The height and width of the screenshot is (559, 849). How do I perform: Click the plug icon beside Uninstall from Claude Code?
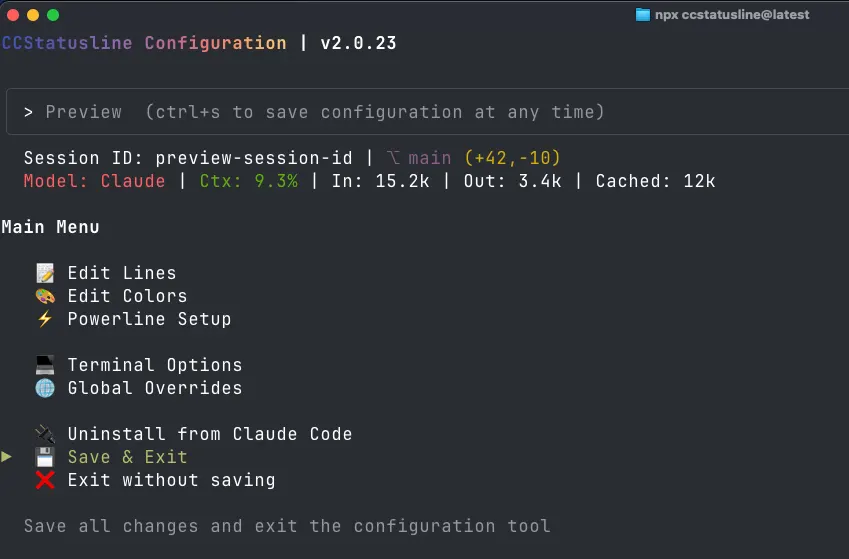click(45, 434)
